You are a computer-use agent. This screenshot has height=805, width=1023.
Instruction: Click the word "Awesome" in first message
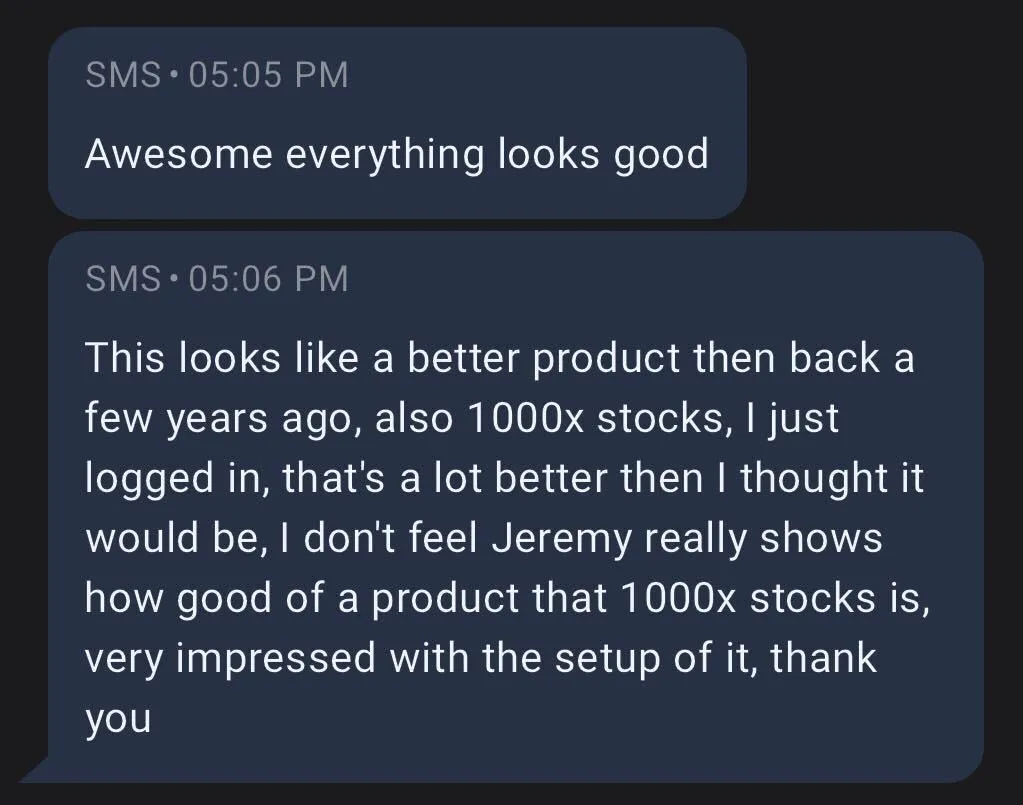(x=178, y=155)
